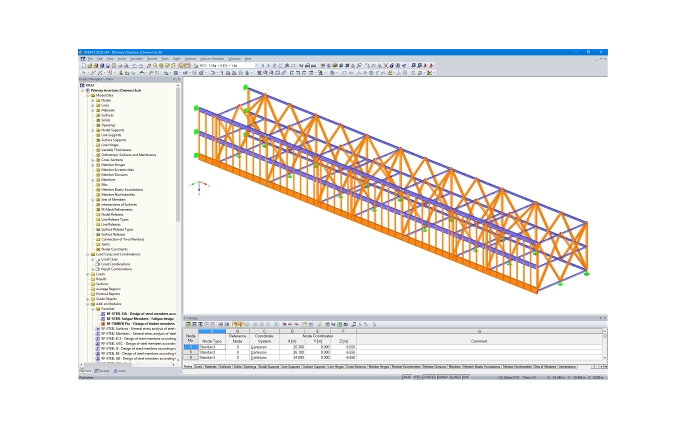This screenshot has height=429, width=686.
Task: Open the Add-on Modules menu
Action: point(212,59)
